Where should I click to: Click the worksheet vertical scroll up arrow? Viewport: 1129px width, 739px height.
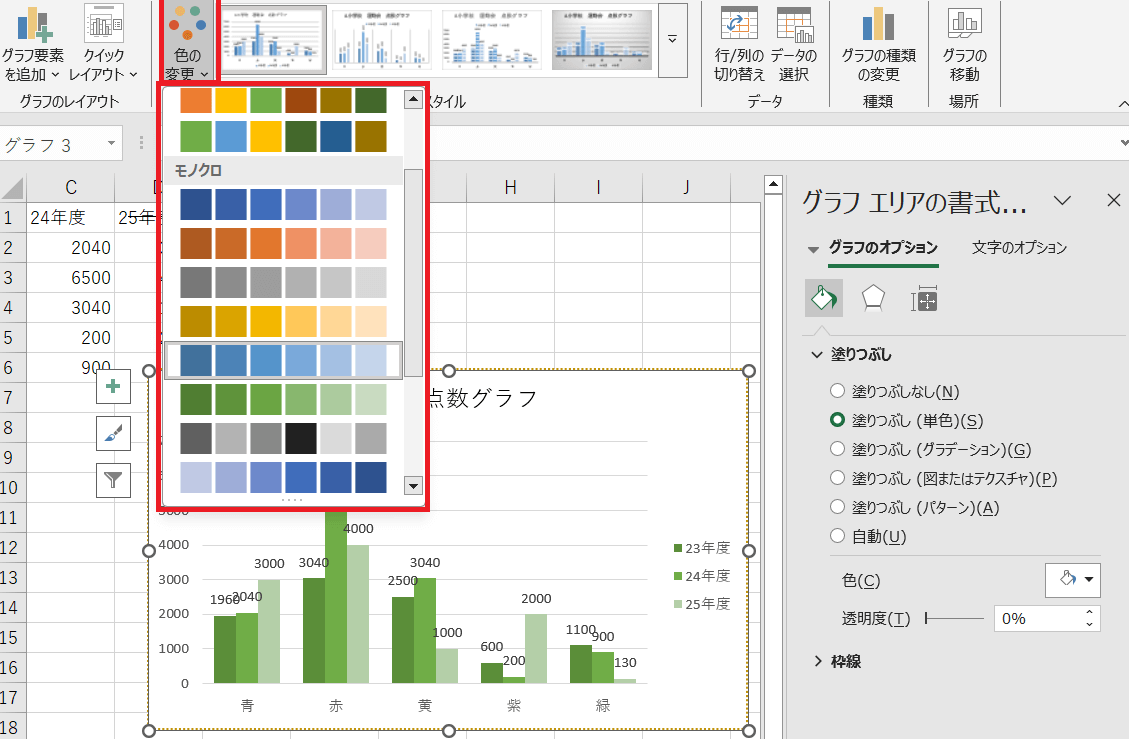pyautogui.click(x=773, y=184)
